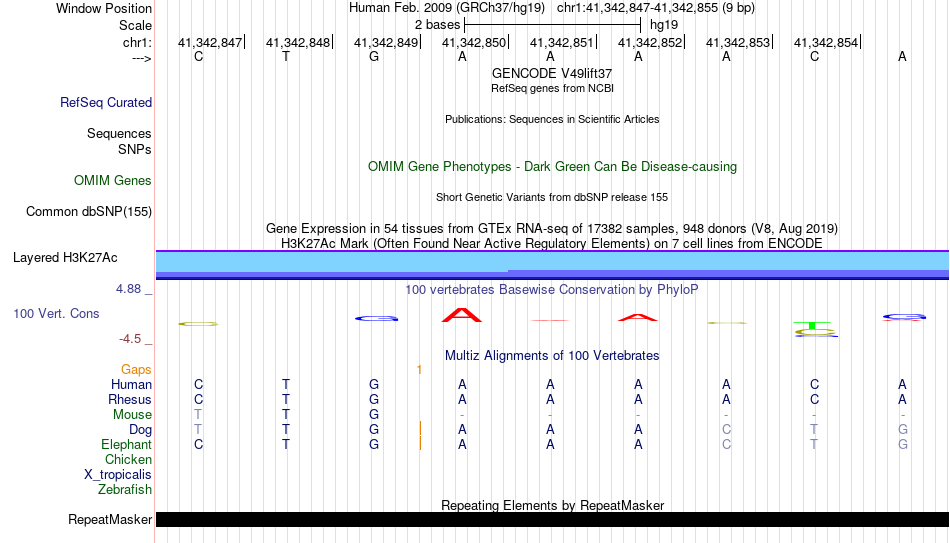The width and height of the screenshot is (950, 543).
Task: Click the Mouse species label
Action: 132,415
